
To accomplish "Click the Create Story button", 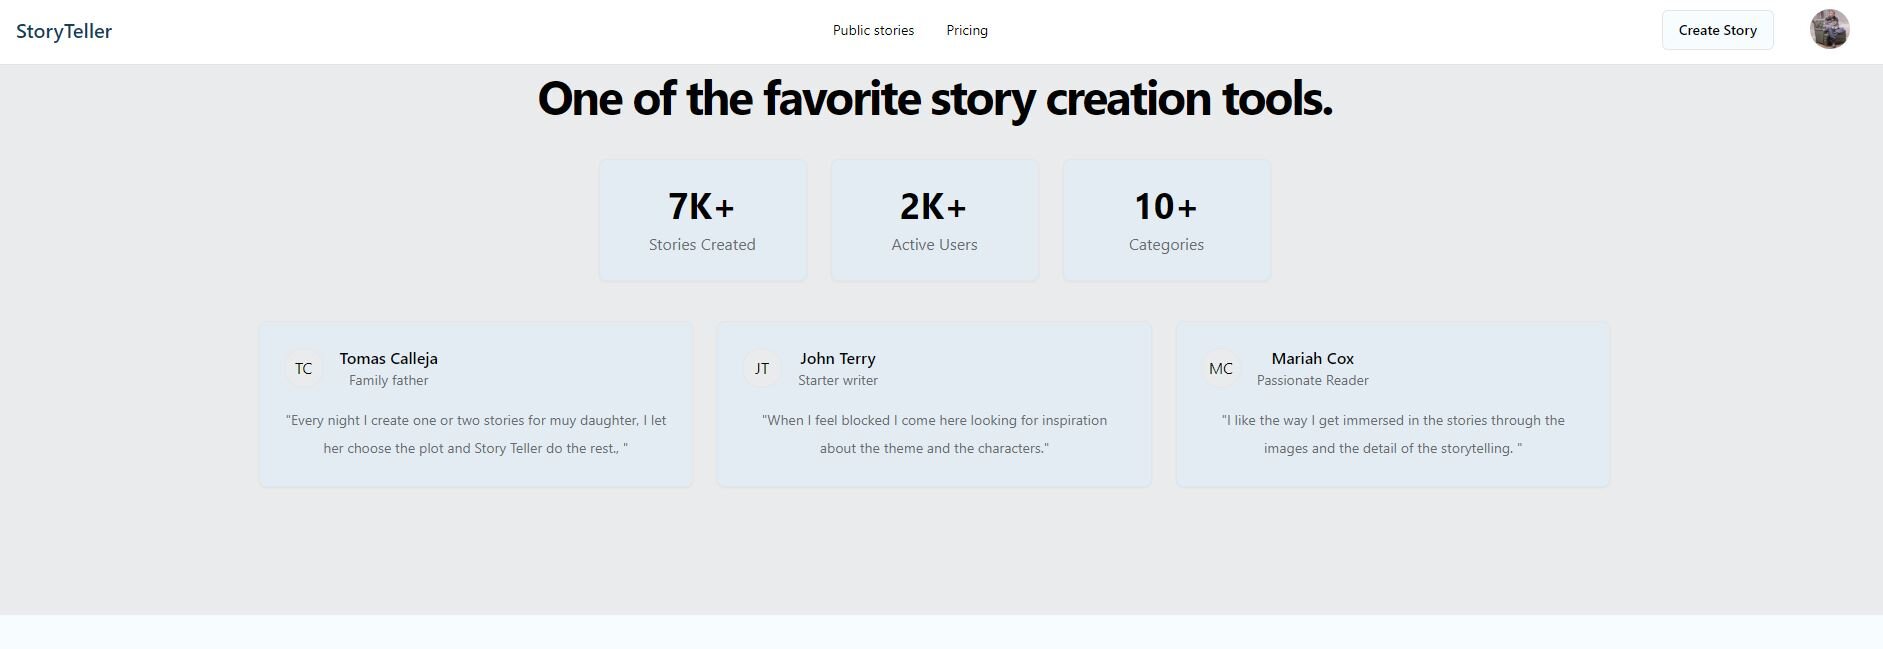I will 1717,30.
